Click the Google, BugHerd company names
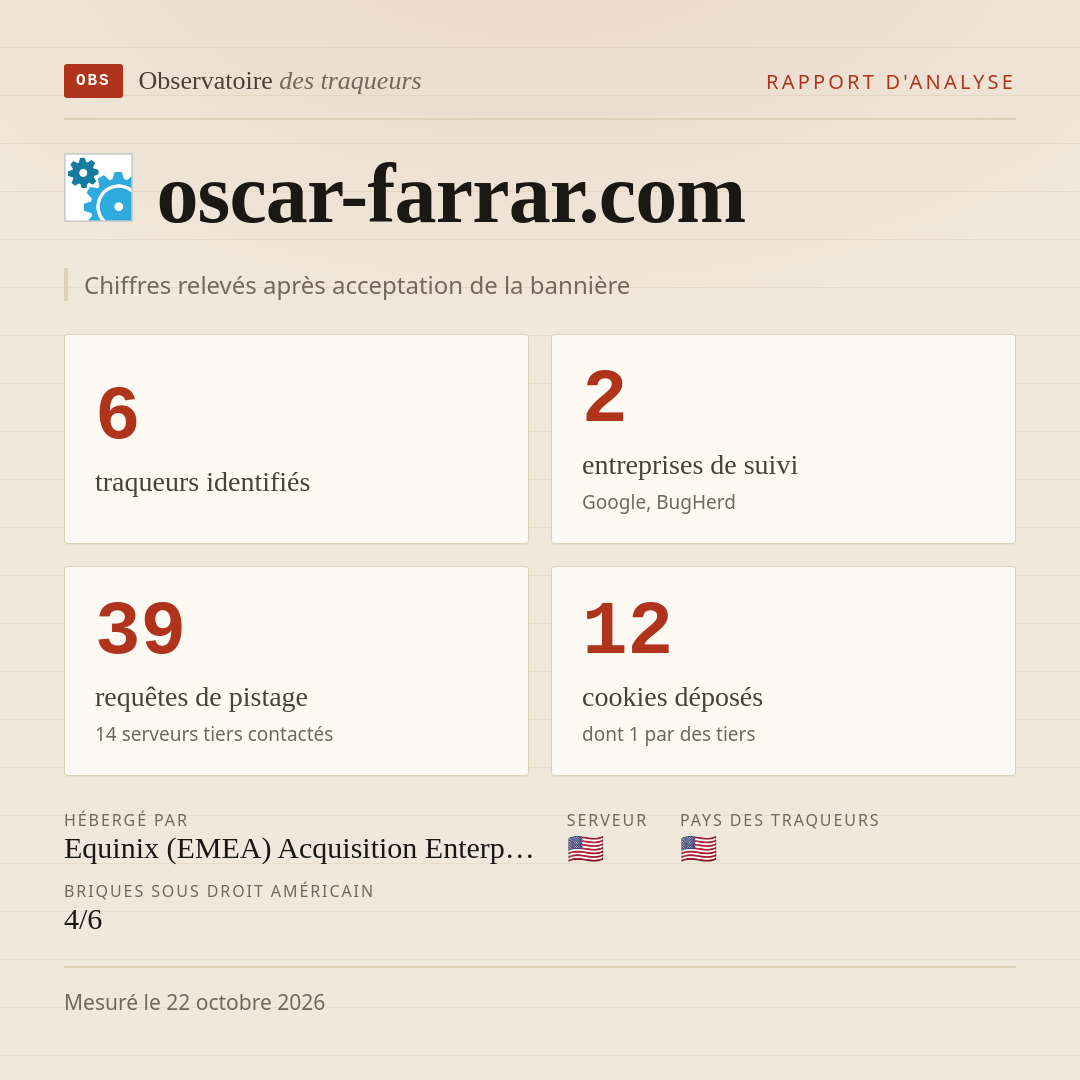 [658, 502]
